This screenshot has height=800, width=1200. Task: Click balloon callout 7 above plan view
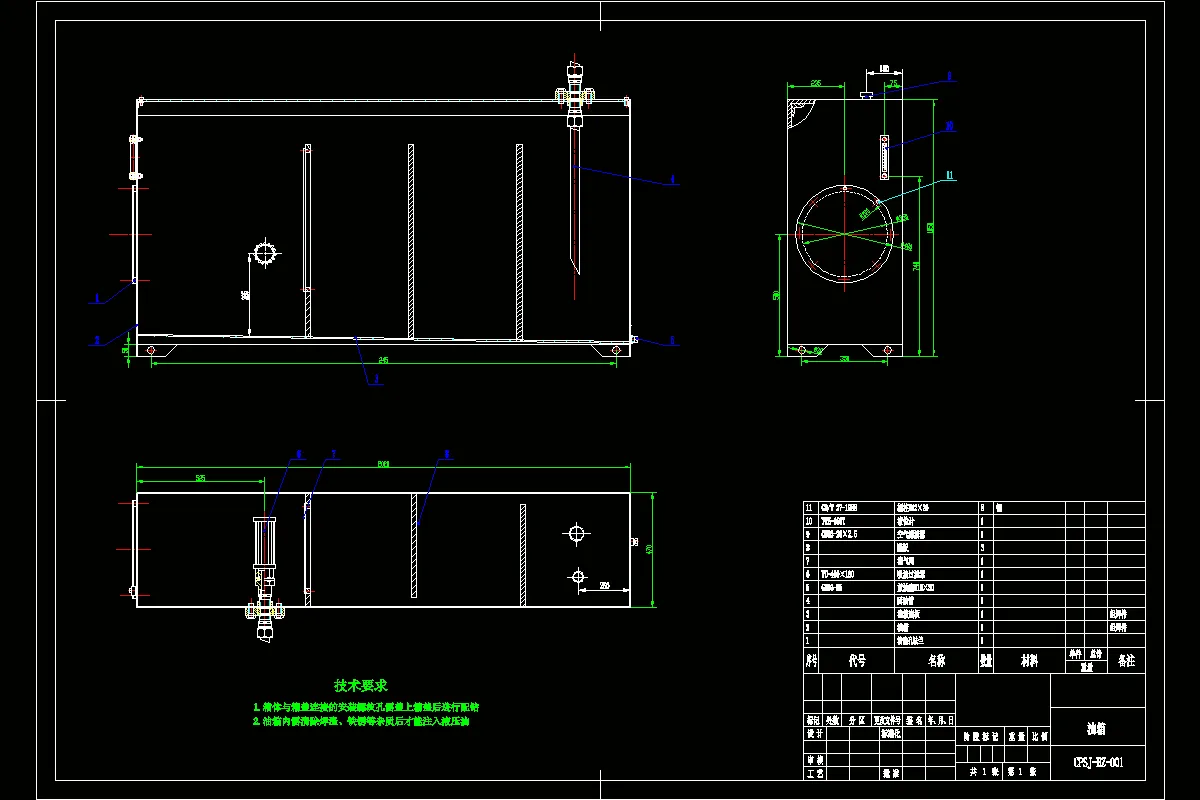tap(333, 454)
